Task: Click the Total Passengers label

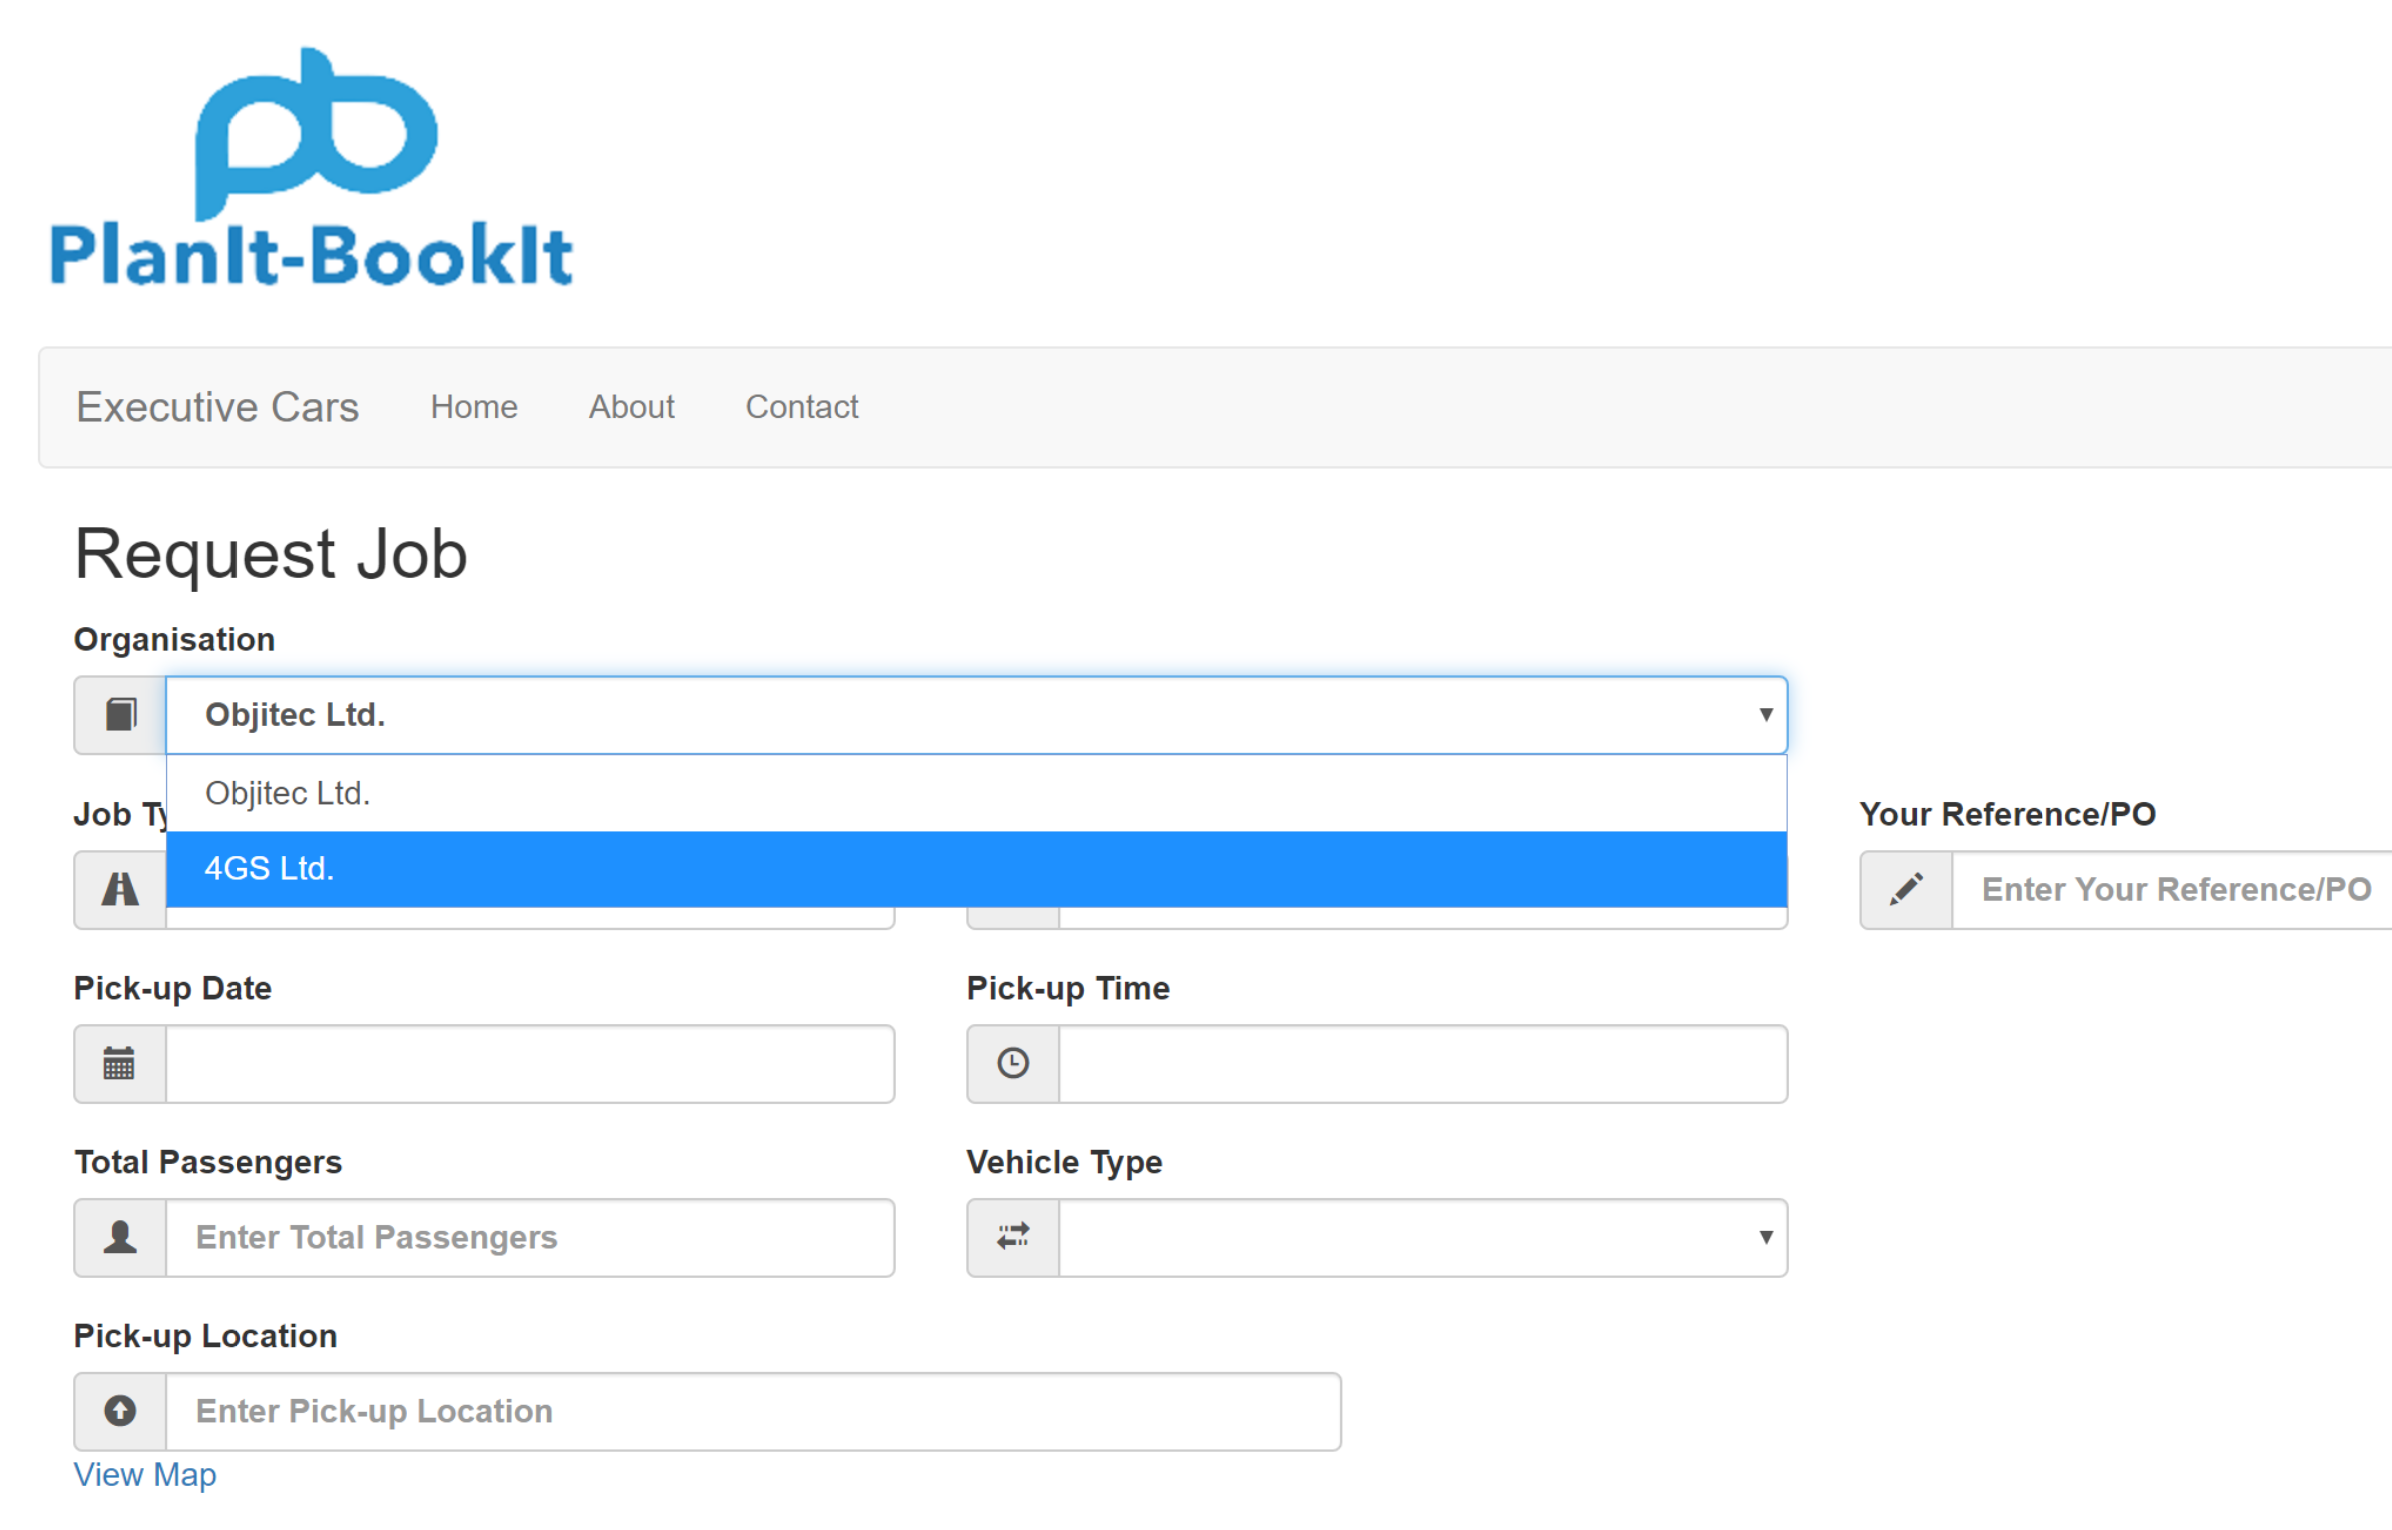Action: [x=208, y=1162]
